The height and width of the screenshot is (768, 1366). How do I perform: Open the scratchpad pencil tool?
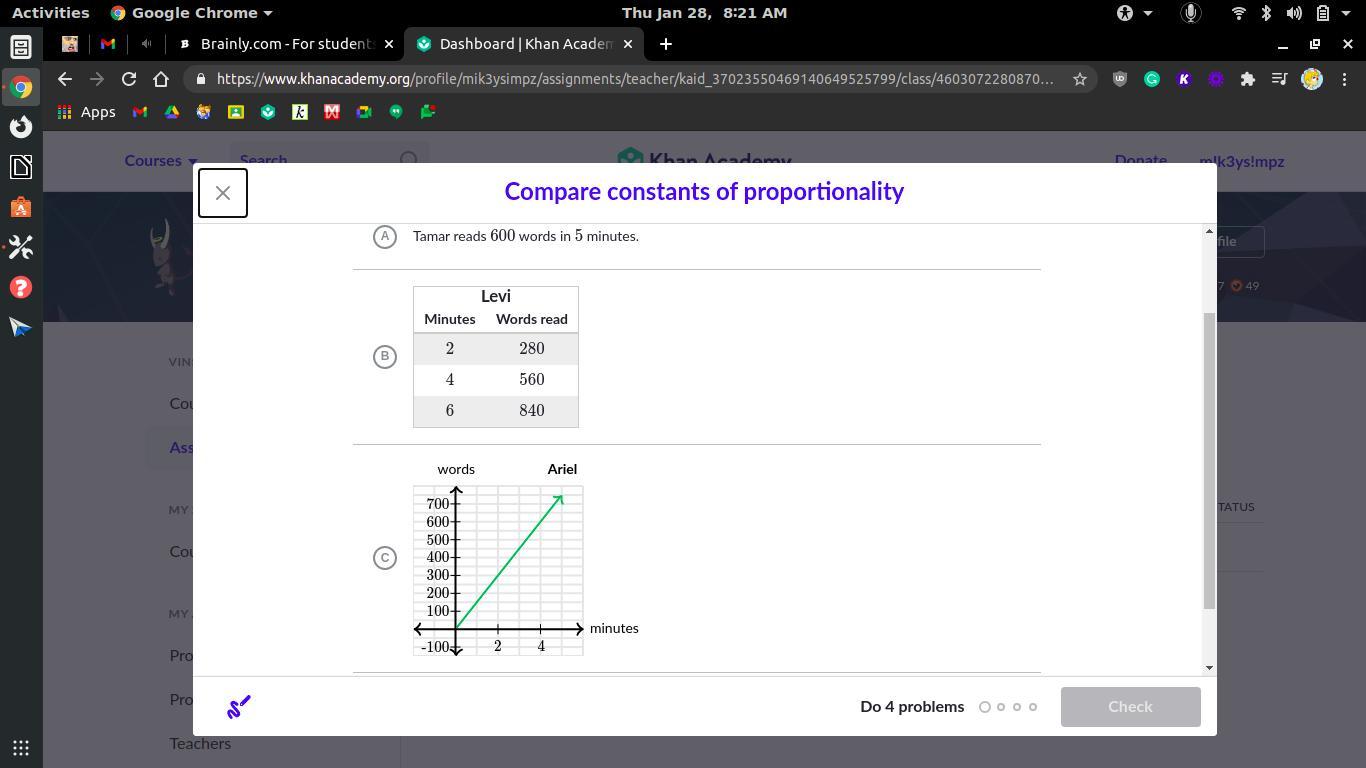pos(239,707)
